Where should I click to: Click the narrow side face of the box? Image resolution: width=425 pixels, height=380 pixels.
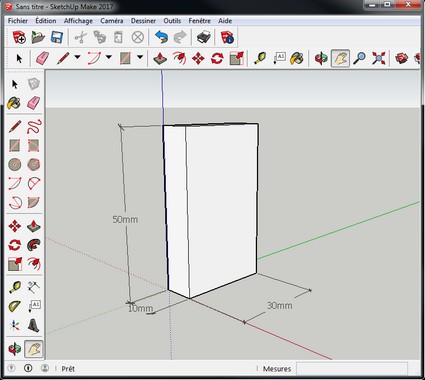[176, 210]
